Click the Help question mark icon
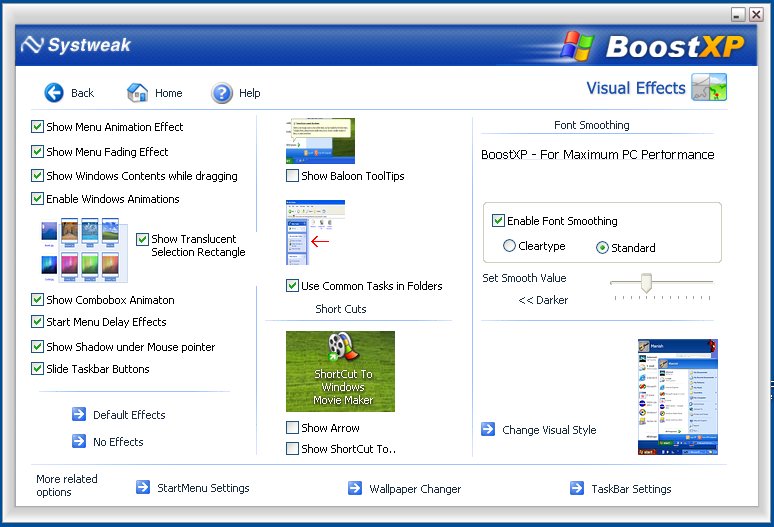 click(x=222, y=93)
